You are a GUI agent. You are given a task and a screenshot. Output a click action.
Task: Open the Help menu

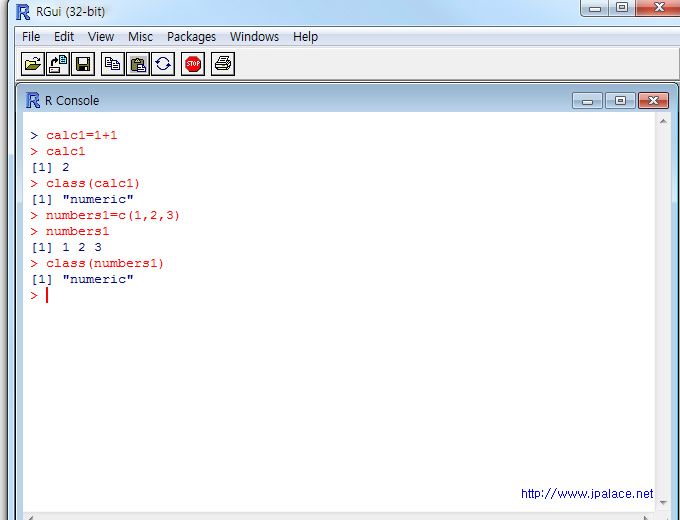click(305, 37)
